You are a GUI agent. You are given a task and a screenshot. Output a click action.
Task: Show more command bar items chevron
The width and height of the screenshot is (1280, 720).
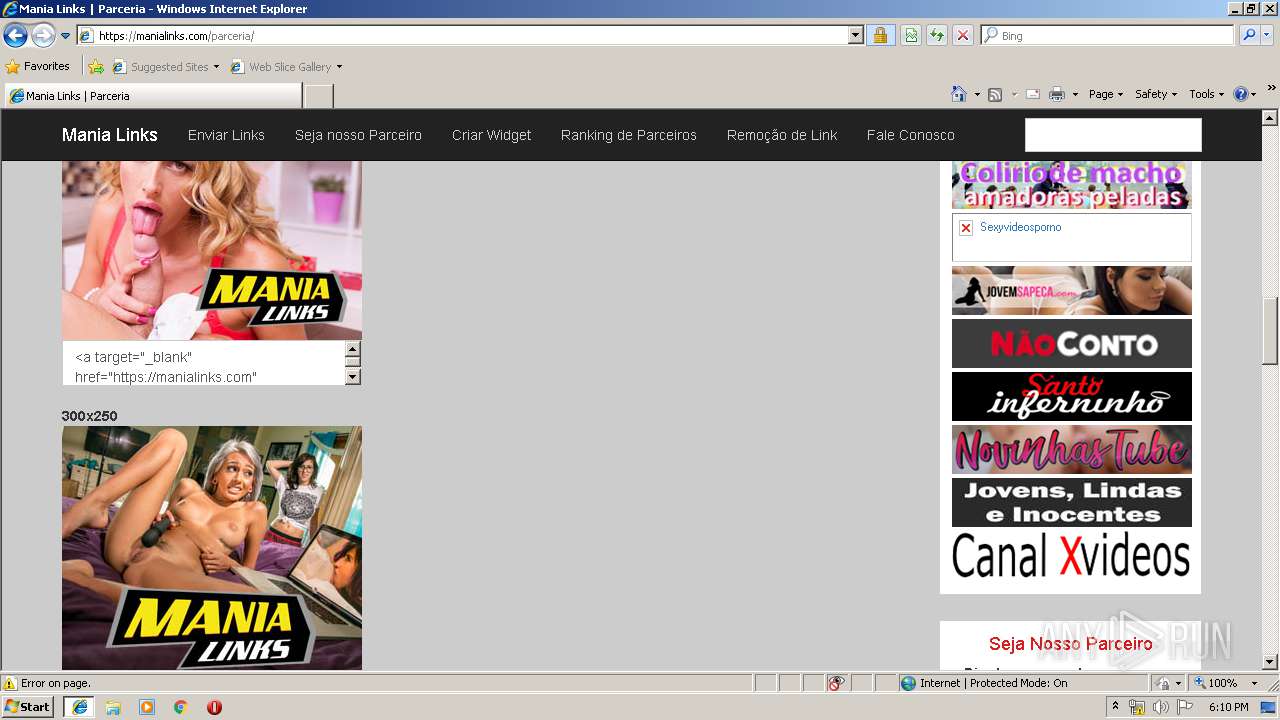1272,90
